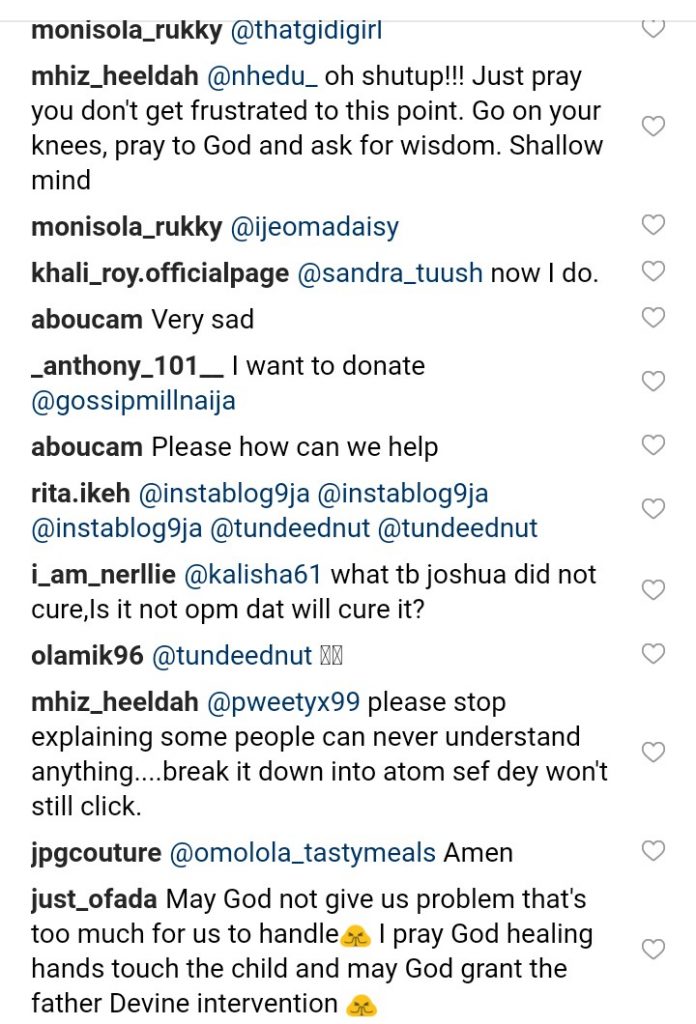Like aboucam's "Please how can we help" comment
The image size is (696, 1024).
(x=653, y=445)
